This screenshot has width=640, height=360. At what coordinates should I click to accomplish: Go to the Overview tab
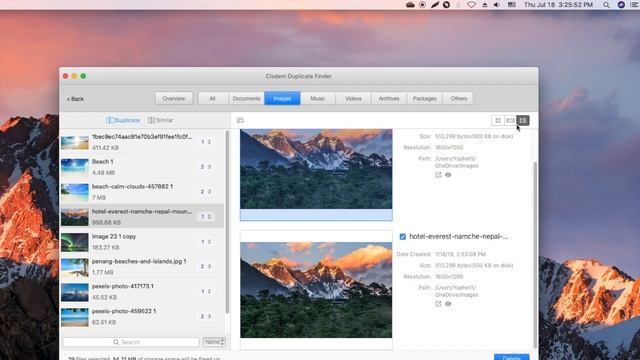[x=174, y=98]
